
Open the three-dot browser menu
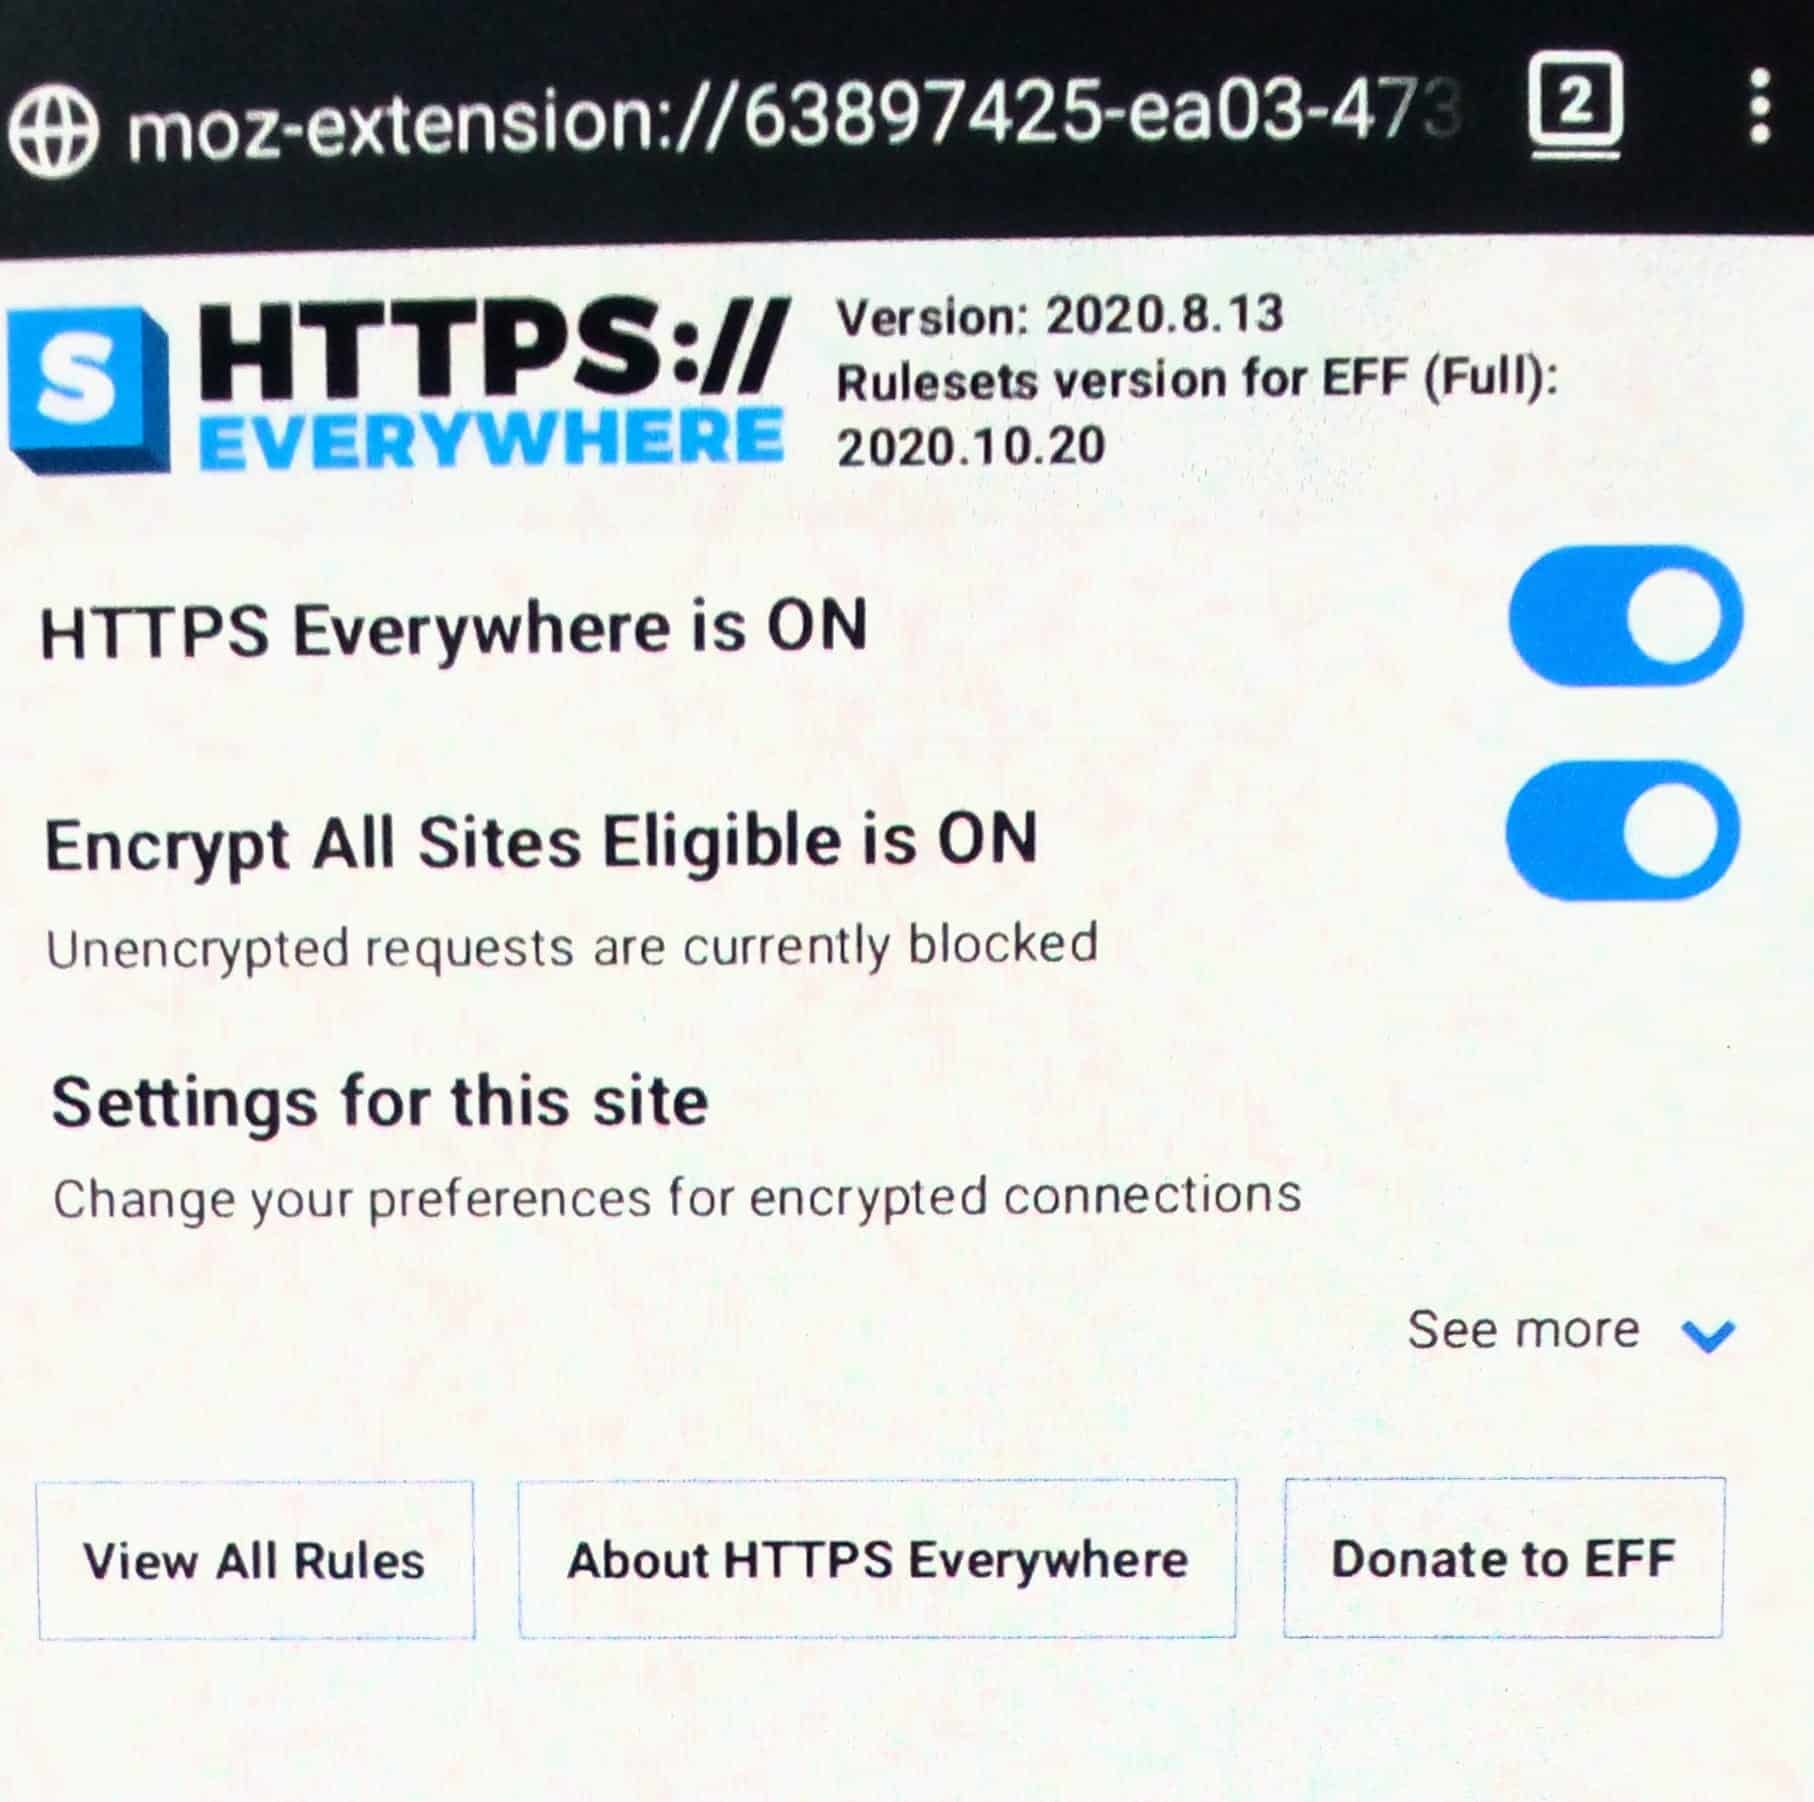[x=1761, y=106]
